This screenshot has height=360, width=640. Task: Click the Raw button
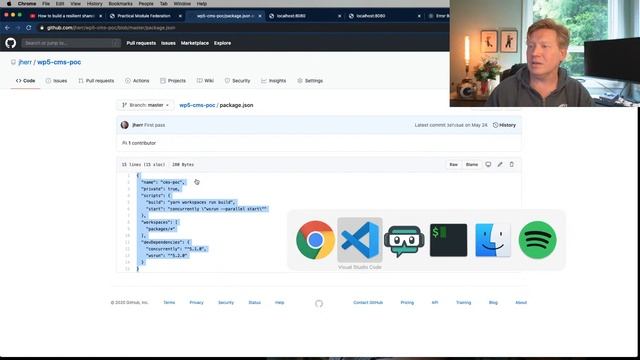pyautogui.click(x=453, y=164)
